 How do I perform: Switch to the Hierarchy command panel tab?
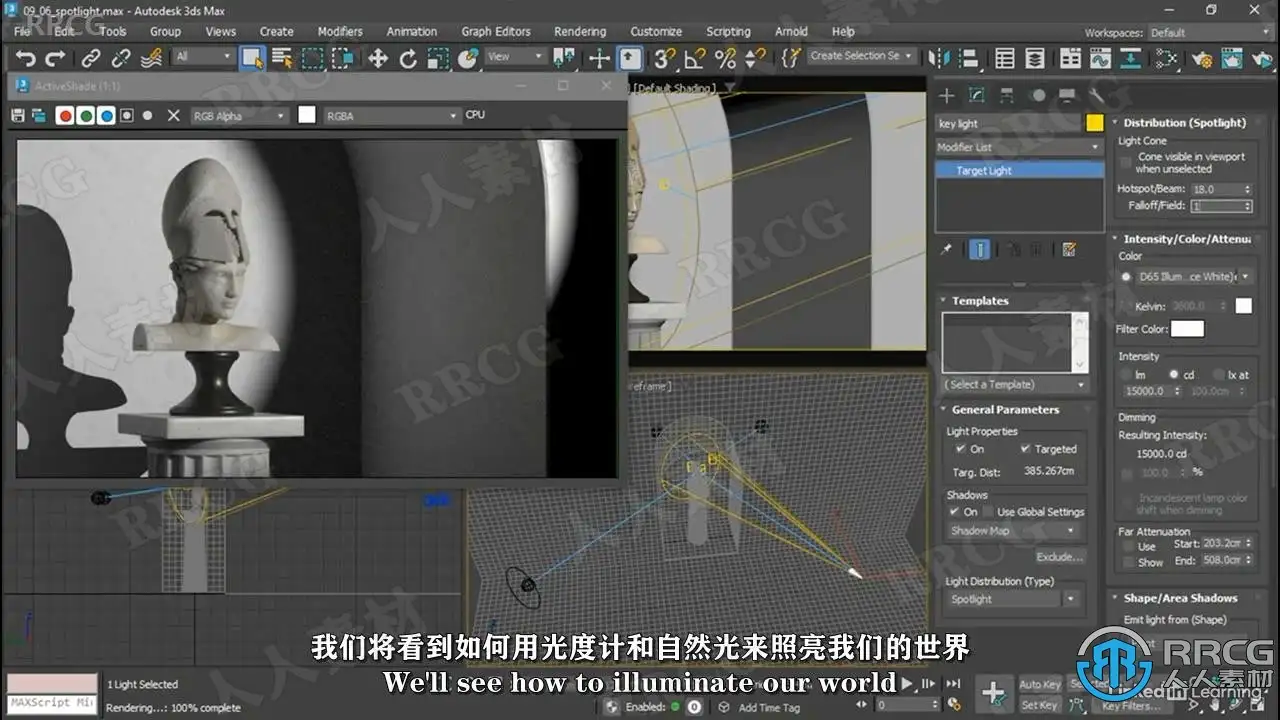1007,96
